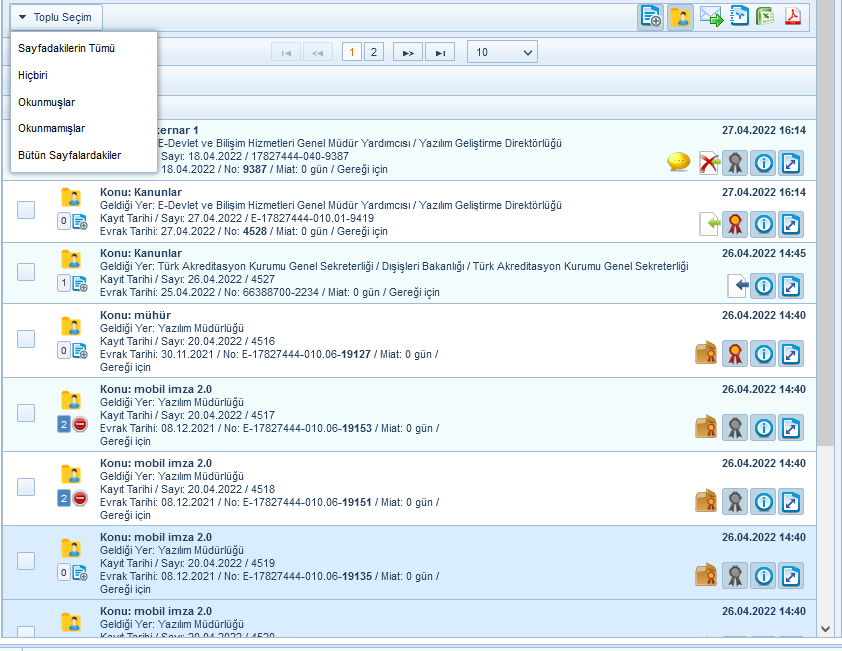Screen dimensions: 842x651
Task: Open info icon for the mühür document
Action: tap(764, 353)
